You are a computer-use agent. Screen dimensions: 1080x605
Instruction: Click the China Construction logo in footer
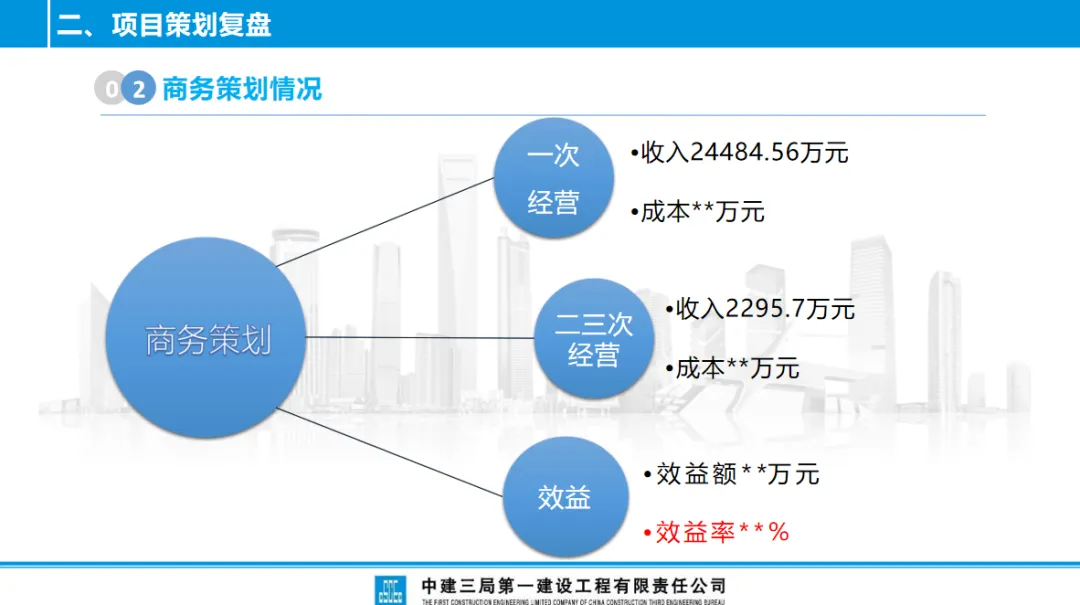pyautogui.click(x=391, y=591)
